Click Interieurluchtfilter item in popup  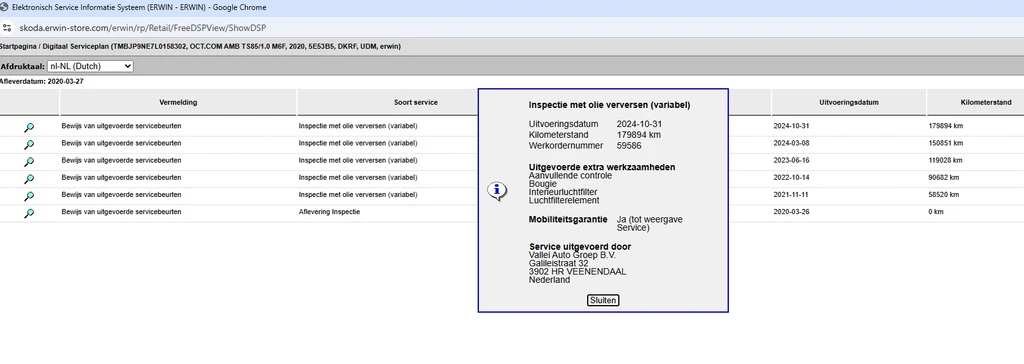(x=563, y=192)
